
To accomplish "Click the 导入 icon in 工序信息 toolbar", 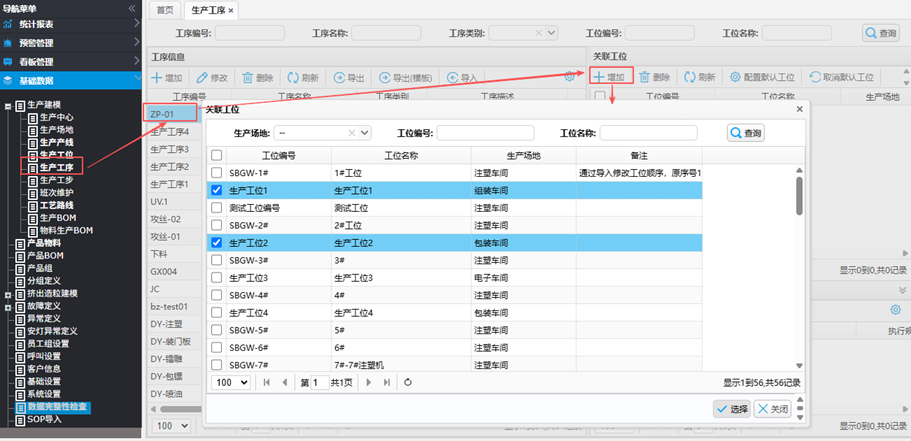I will pos(453,78).
